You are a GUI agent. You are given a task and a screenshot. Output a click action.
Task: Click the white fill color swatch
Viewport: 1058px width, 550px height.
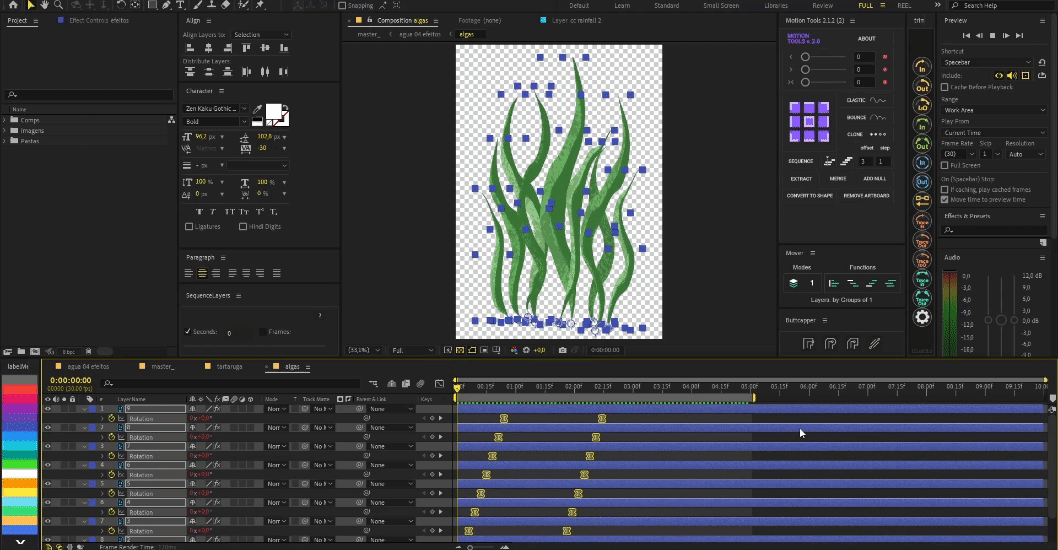(x=273, y=111)
